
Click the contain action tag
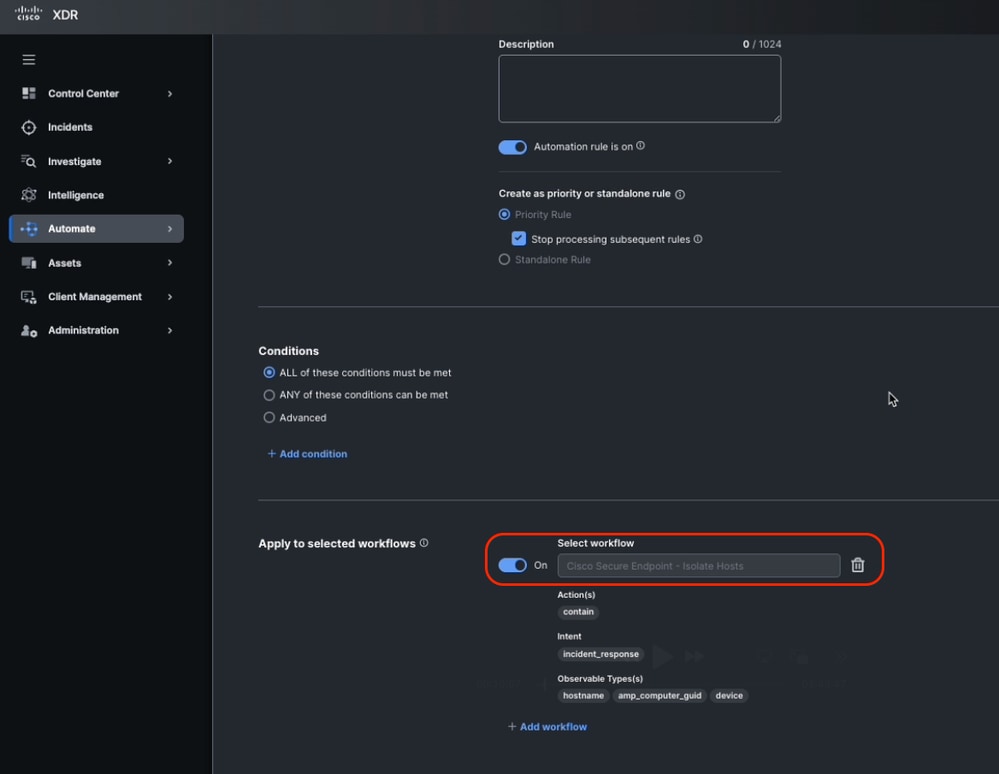click(x=578, y=612)
